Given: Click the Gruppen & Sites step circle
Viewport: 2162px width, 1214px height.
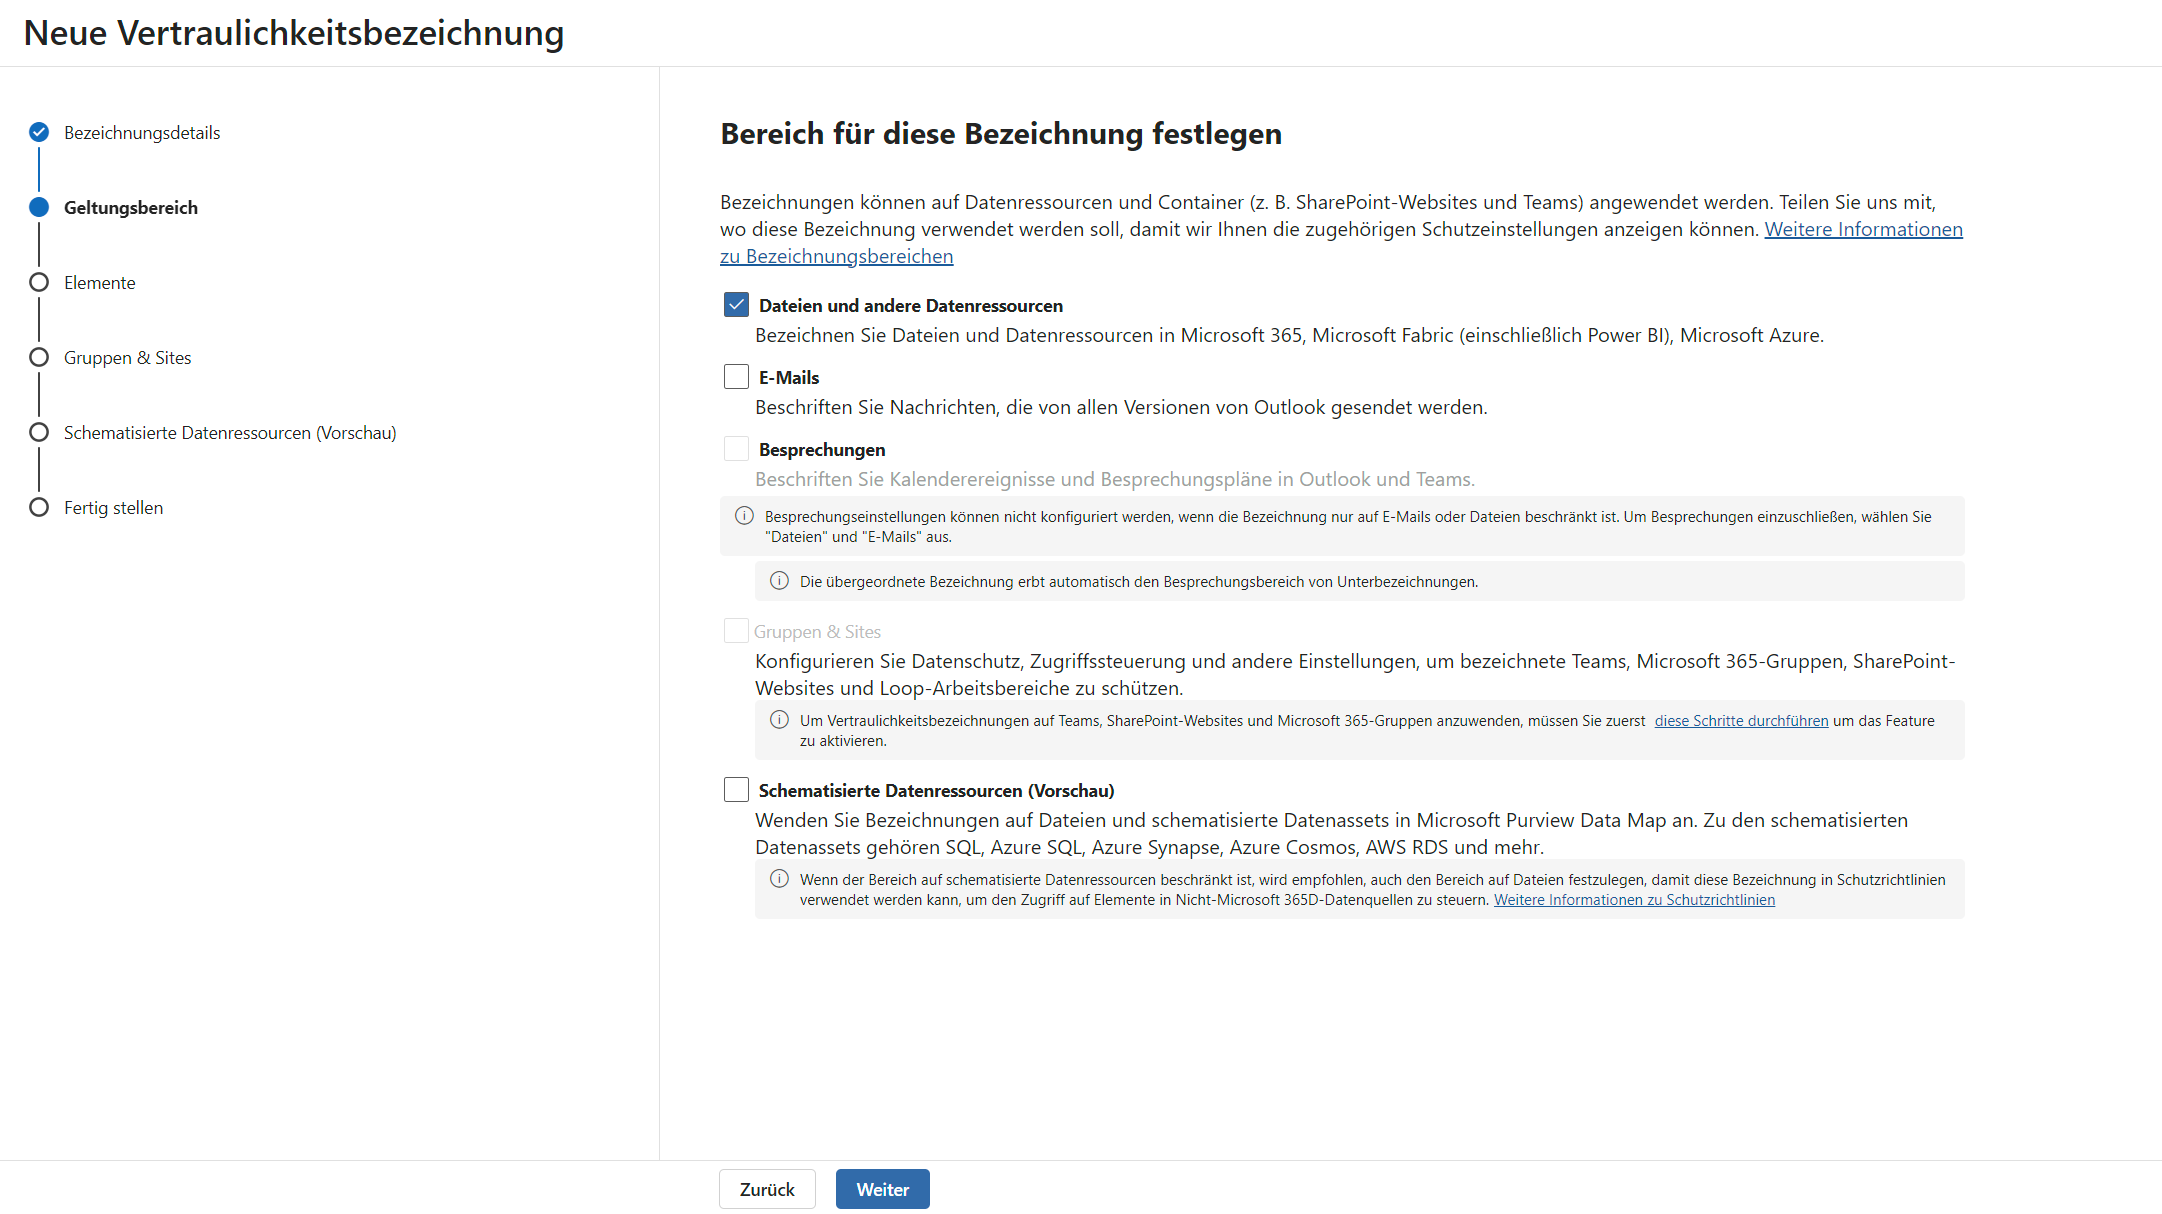Looking at the screenshot, I should 39,357.
